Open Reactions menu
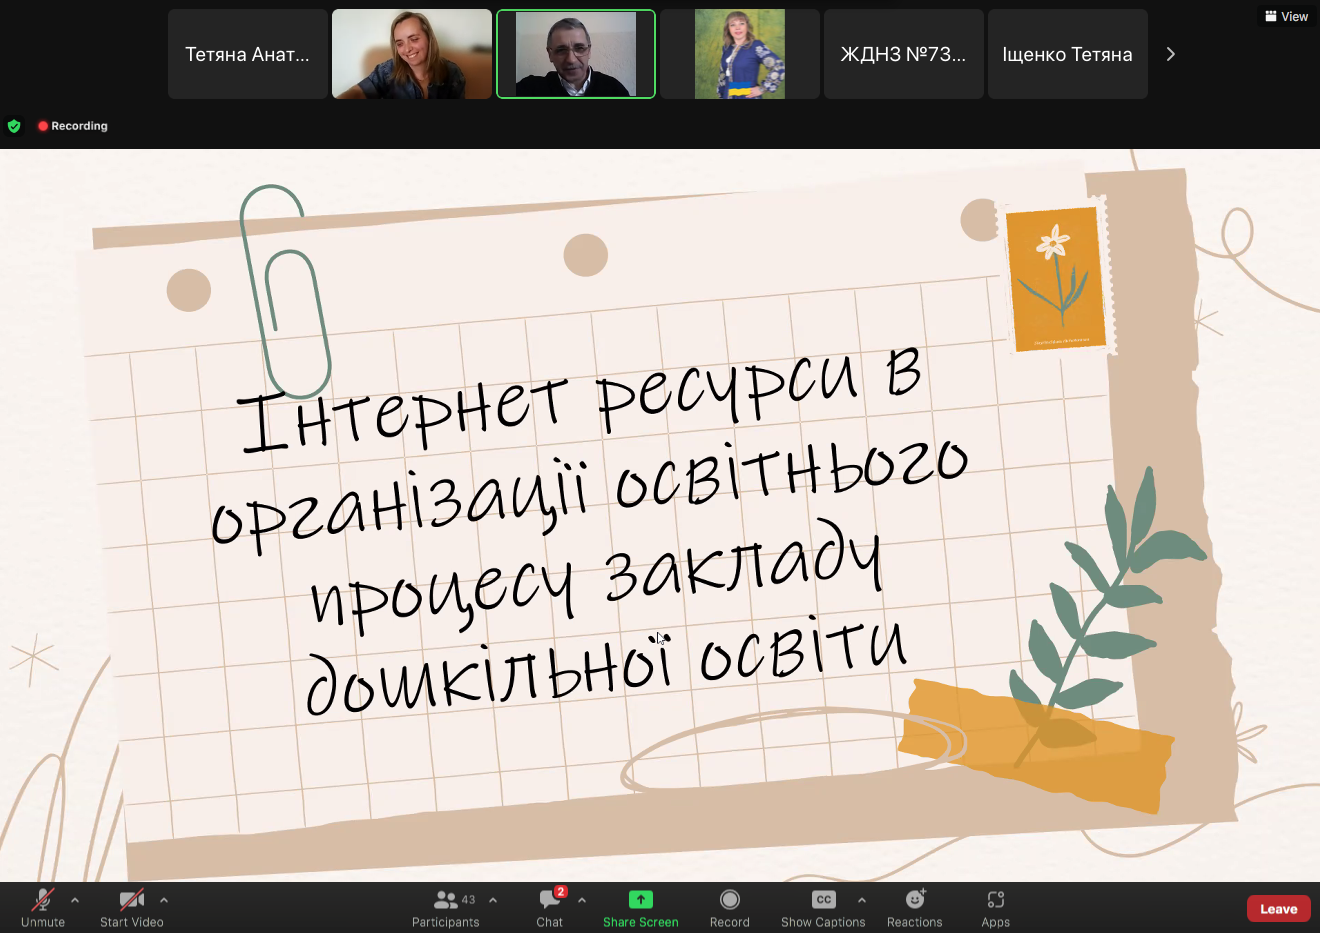The width and height of the screenshot is (1320, 933). click(x=915, y=907)
